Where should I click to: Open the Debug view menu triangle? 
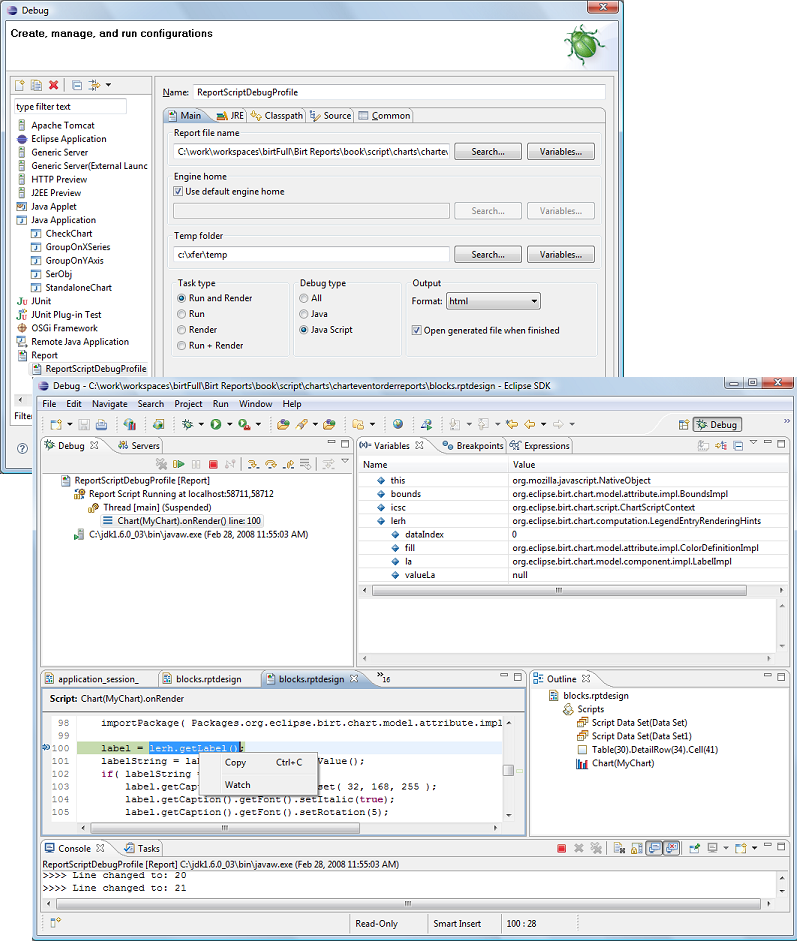(345, 462)
